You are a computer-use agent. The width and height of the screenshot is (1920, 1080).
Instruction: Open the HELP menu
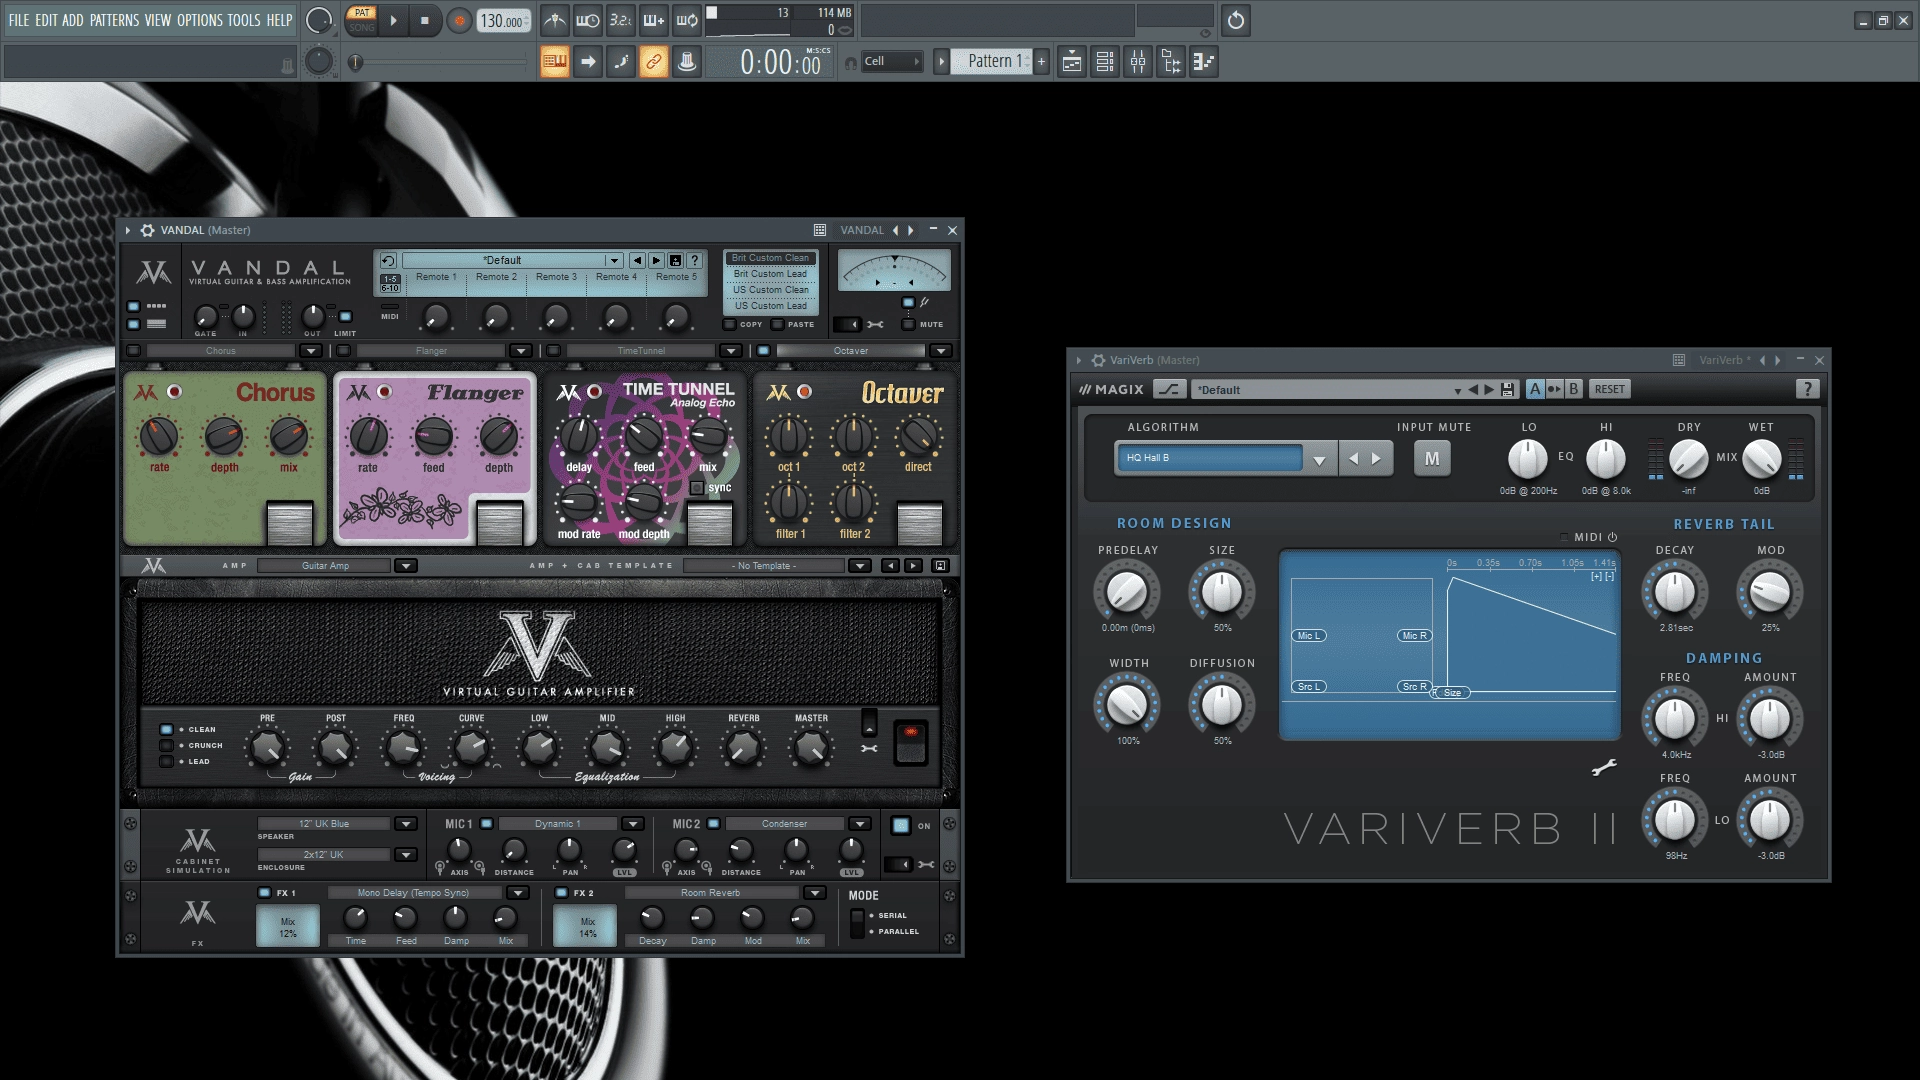click(x=279, y=20)
